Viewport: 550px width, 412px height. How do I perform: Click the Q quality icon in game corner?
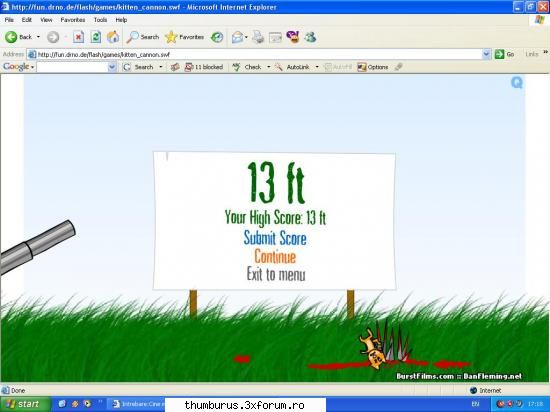(x=517, y=83)
